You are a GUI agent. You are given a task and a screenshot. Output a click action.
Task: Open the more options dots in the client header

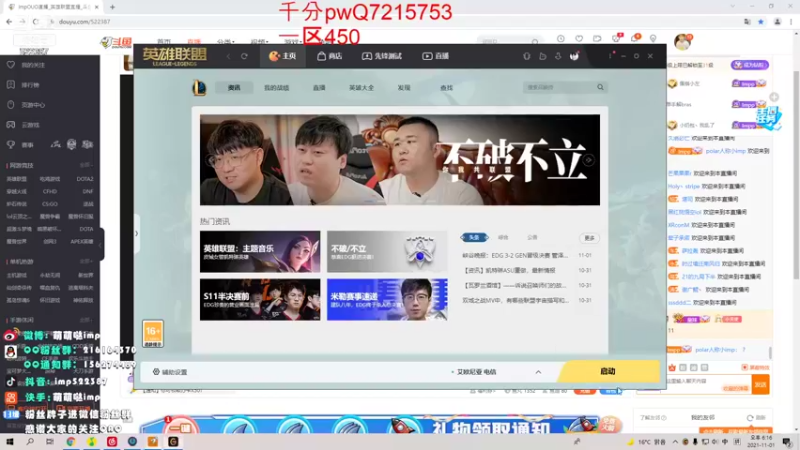[x=610, y=56]
